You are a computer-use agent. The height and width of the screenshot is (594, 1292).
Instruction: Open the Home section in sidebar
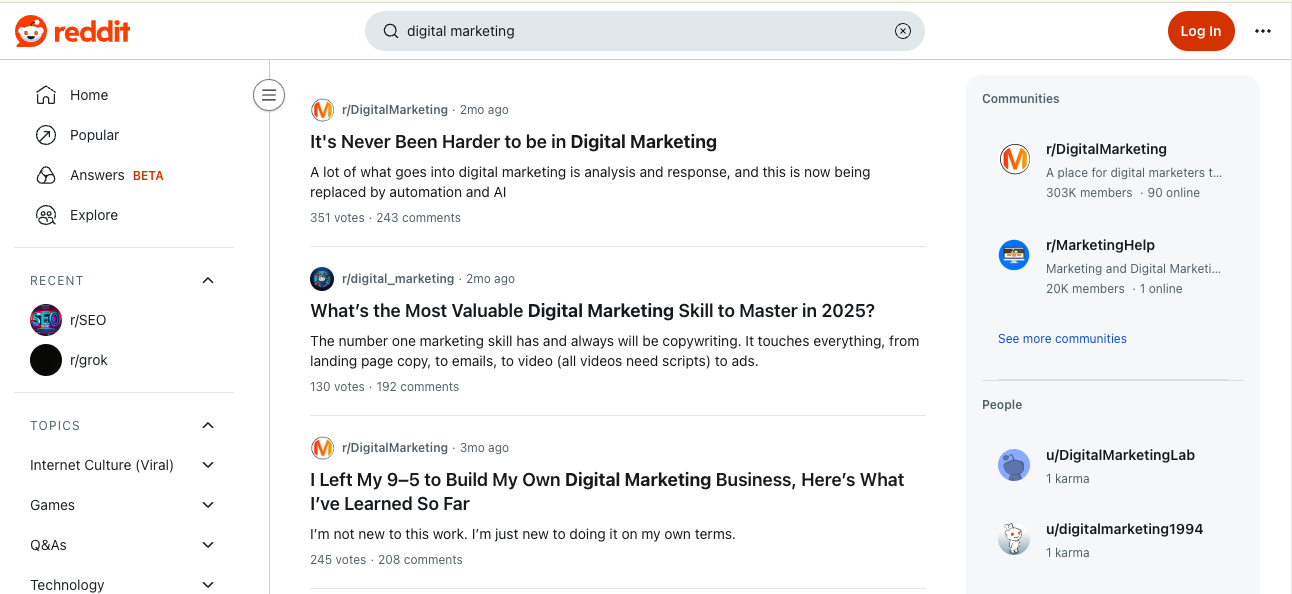[x=89, y=94]
